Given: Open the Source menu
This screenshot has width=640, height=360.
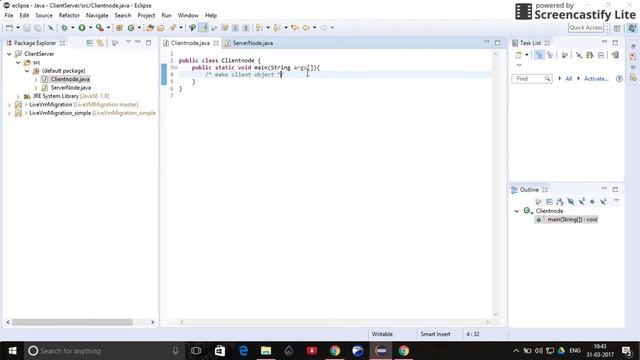Looking at the screenshot, I should coord(44,16).
